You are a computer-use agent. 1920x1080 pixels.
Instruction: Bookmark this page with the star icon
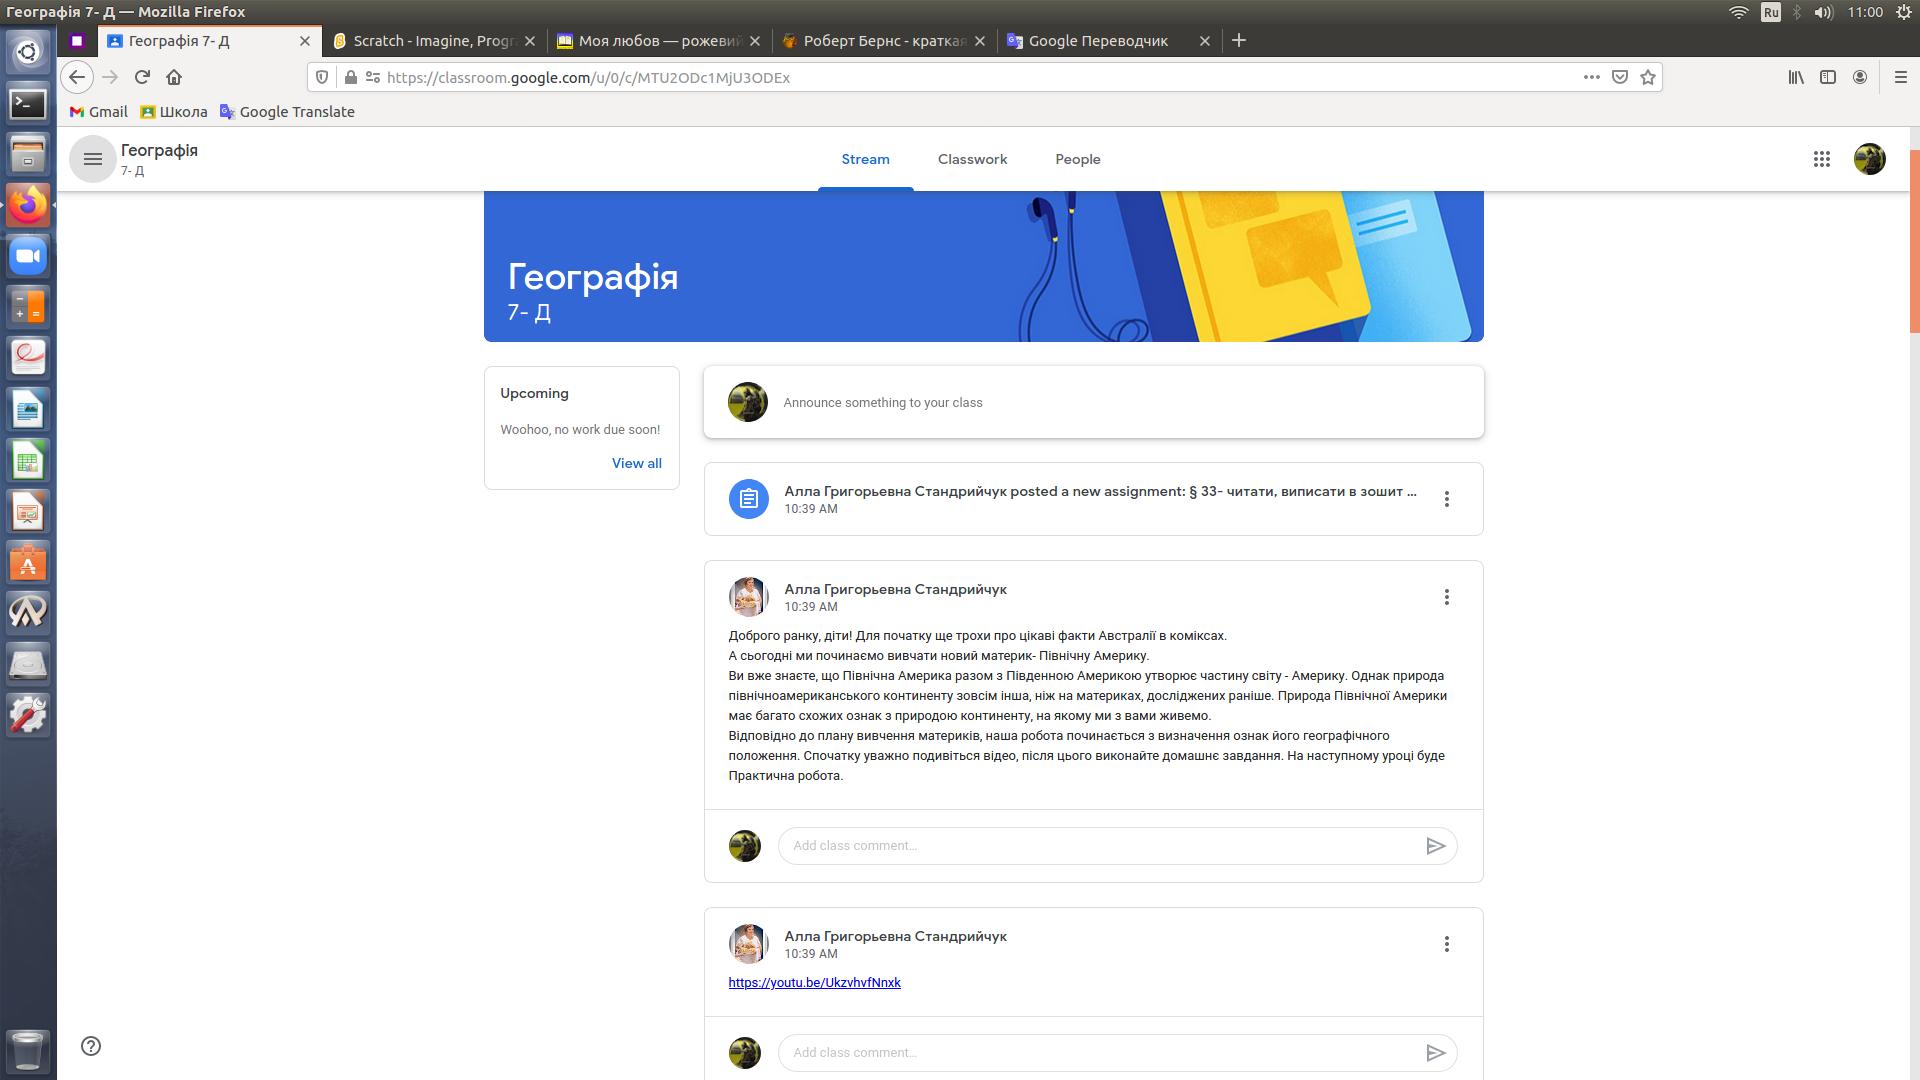point(1648,77)
